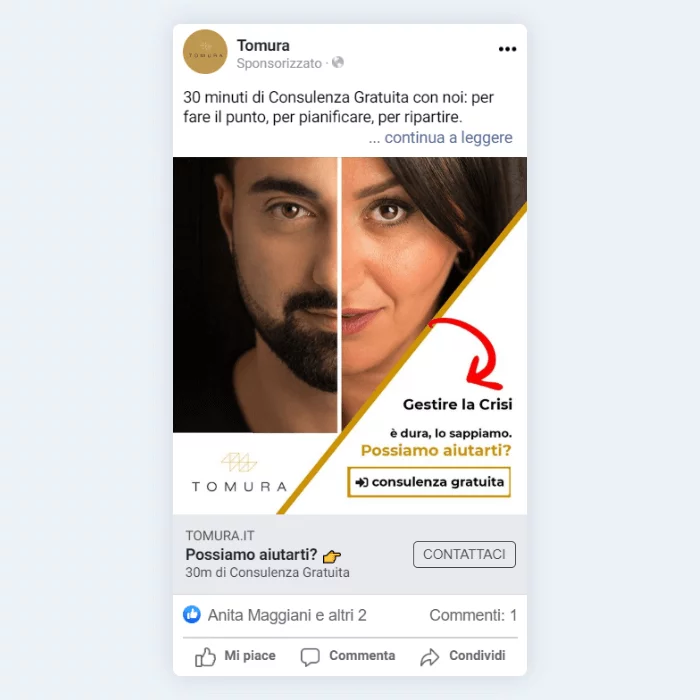
Task: Click the Commenta speech bubble icon
Action: (x=310, y=657)
